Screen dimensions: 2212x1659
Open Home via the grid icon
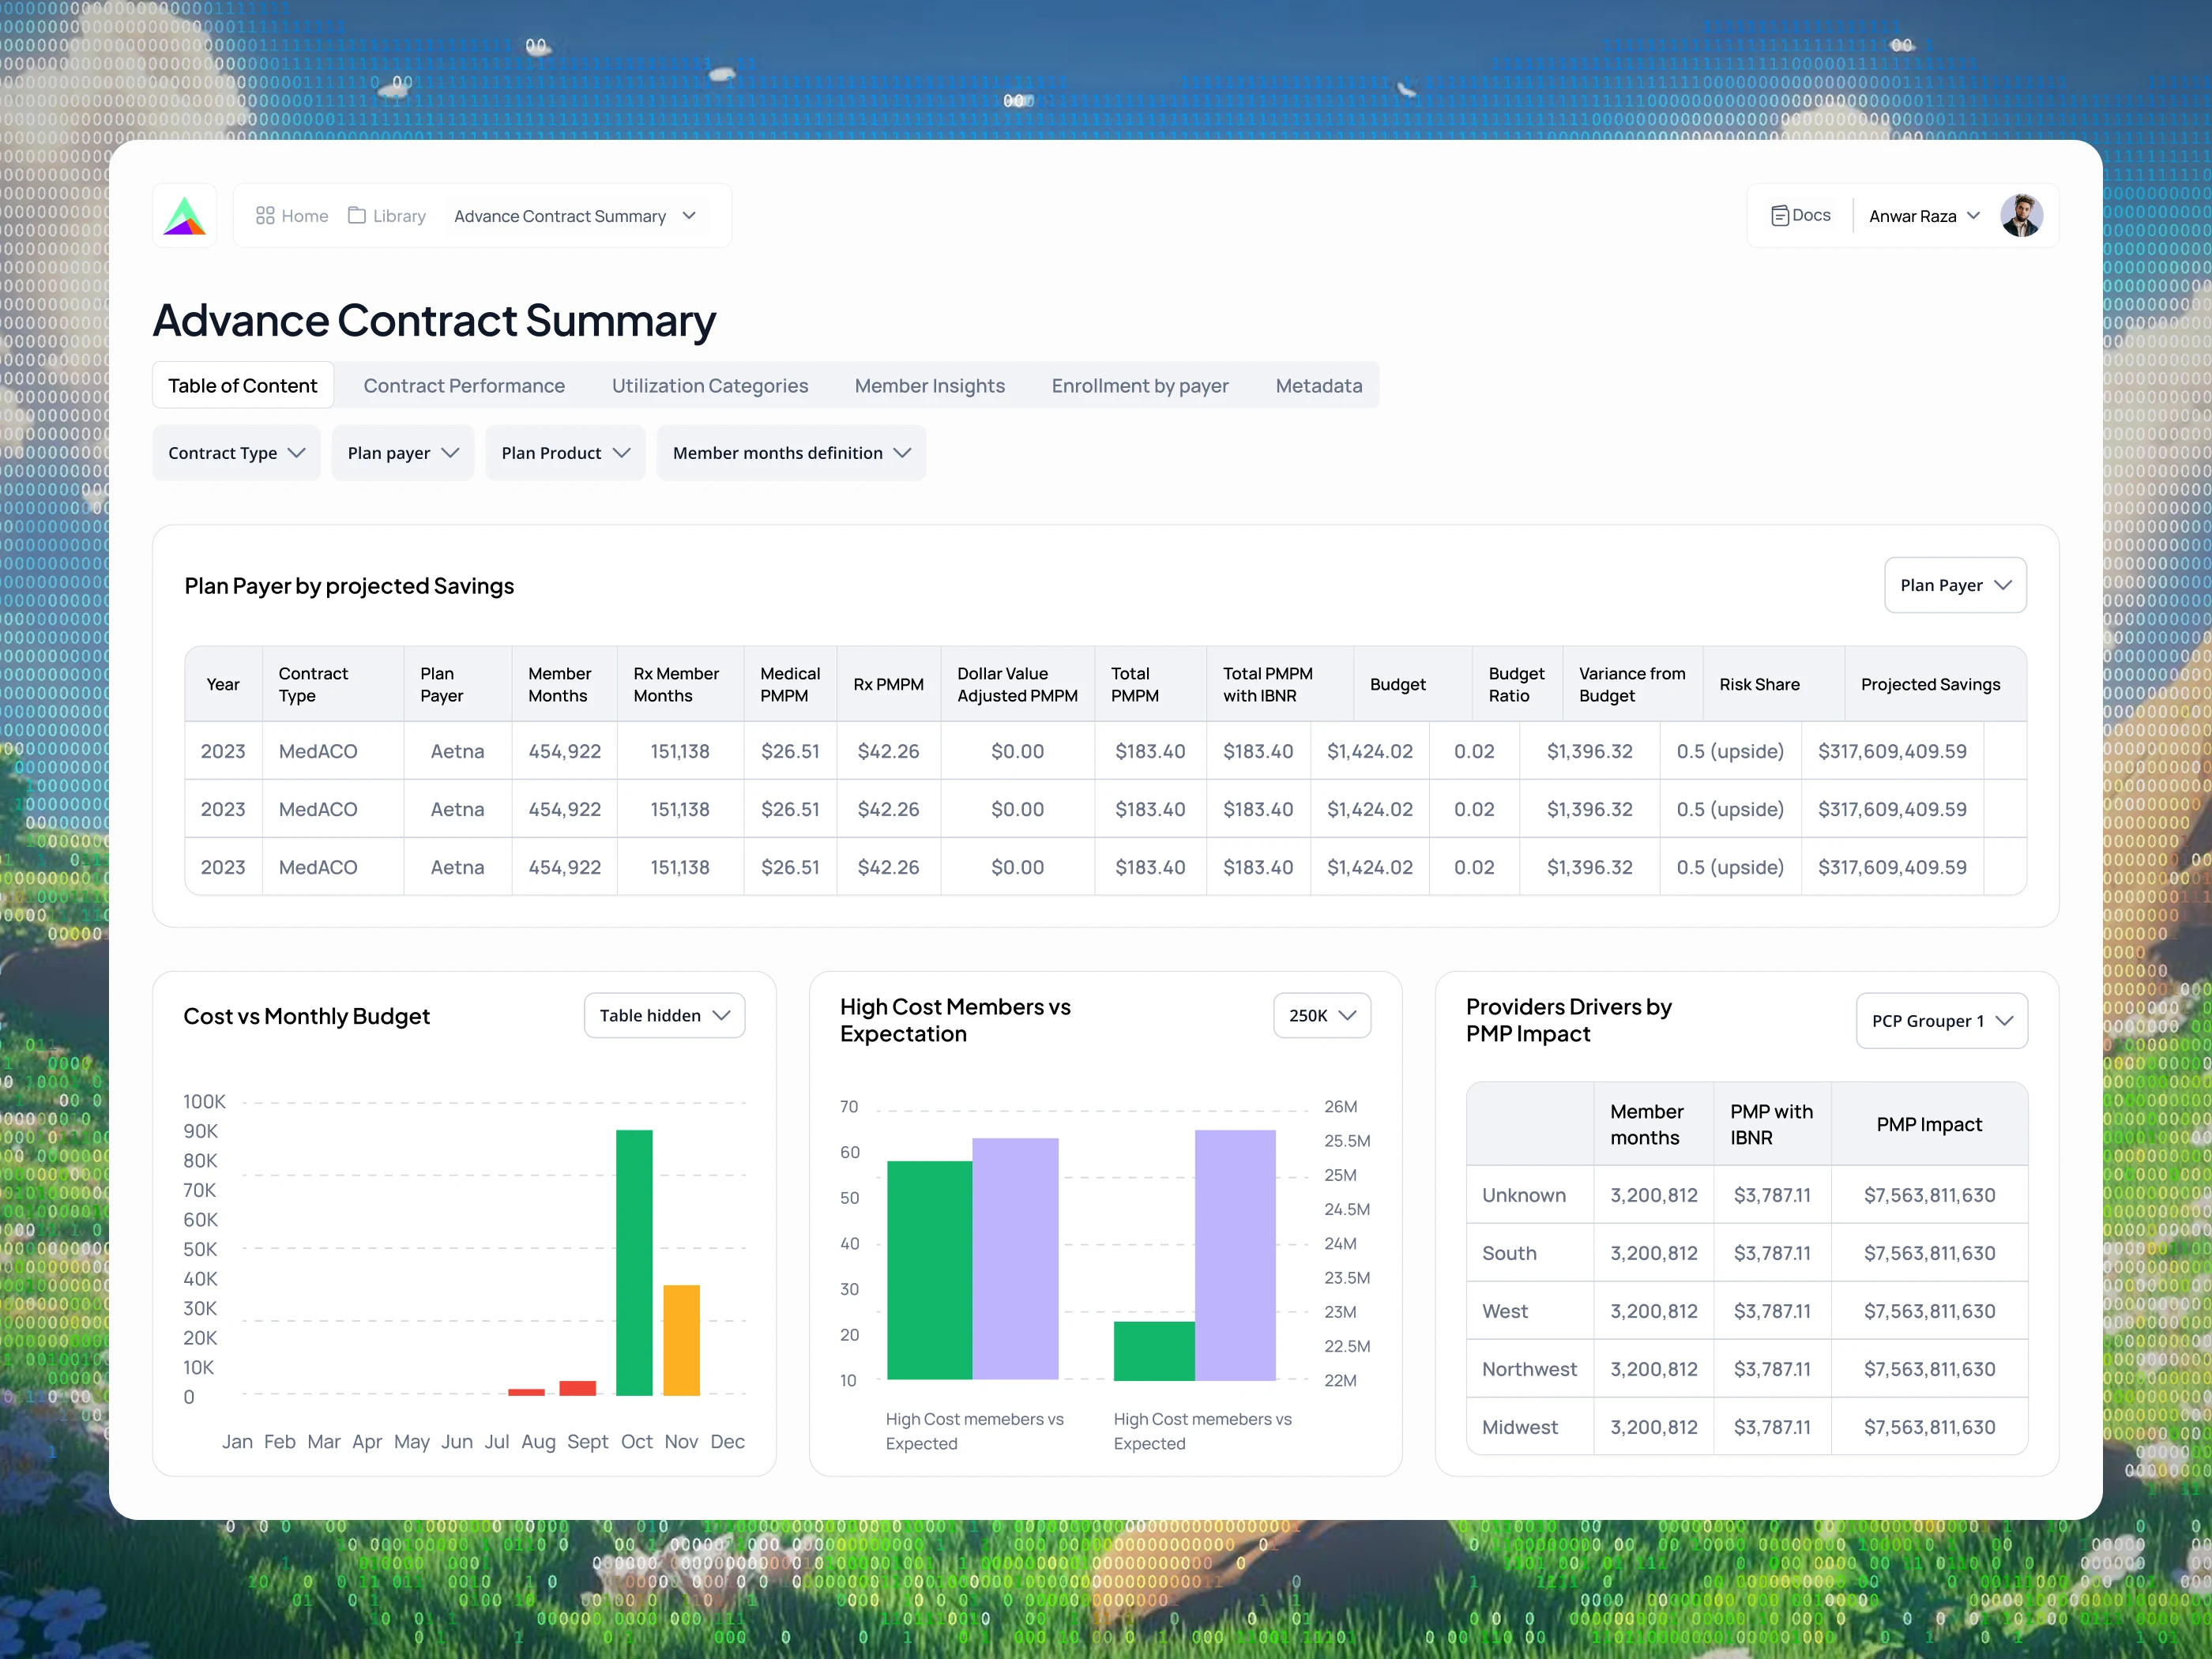(x=265, y=216)
